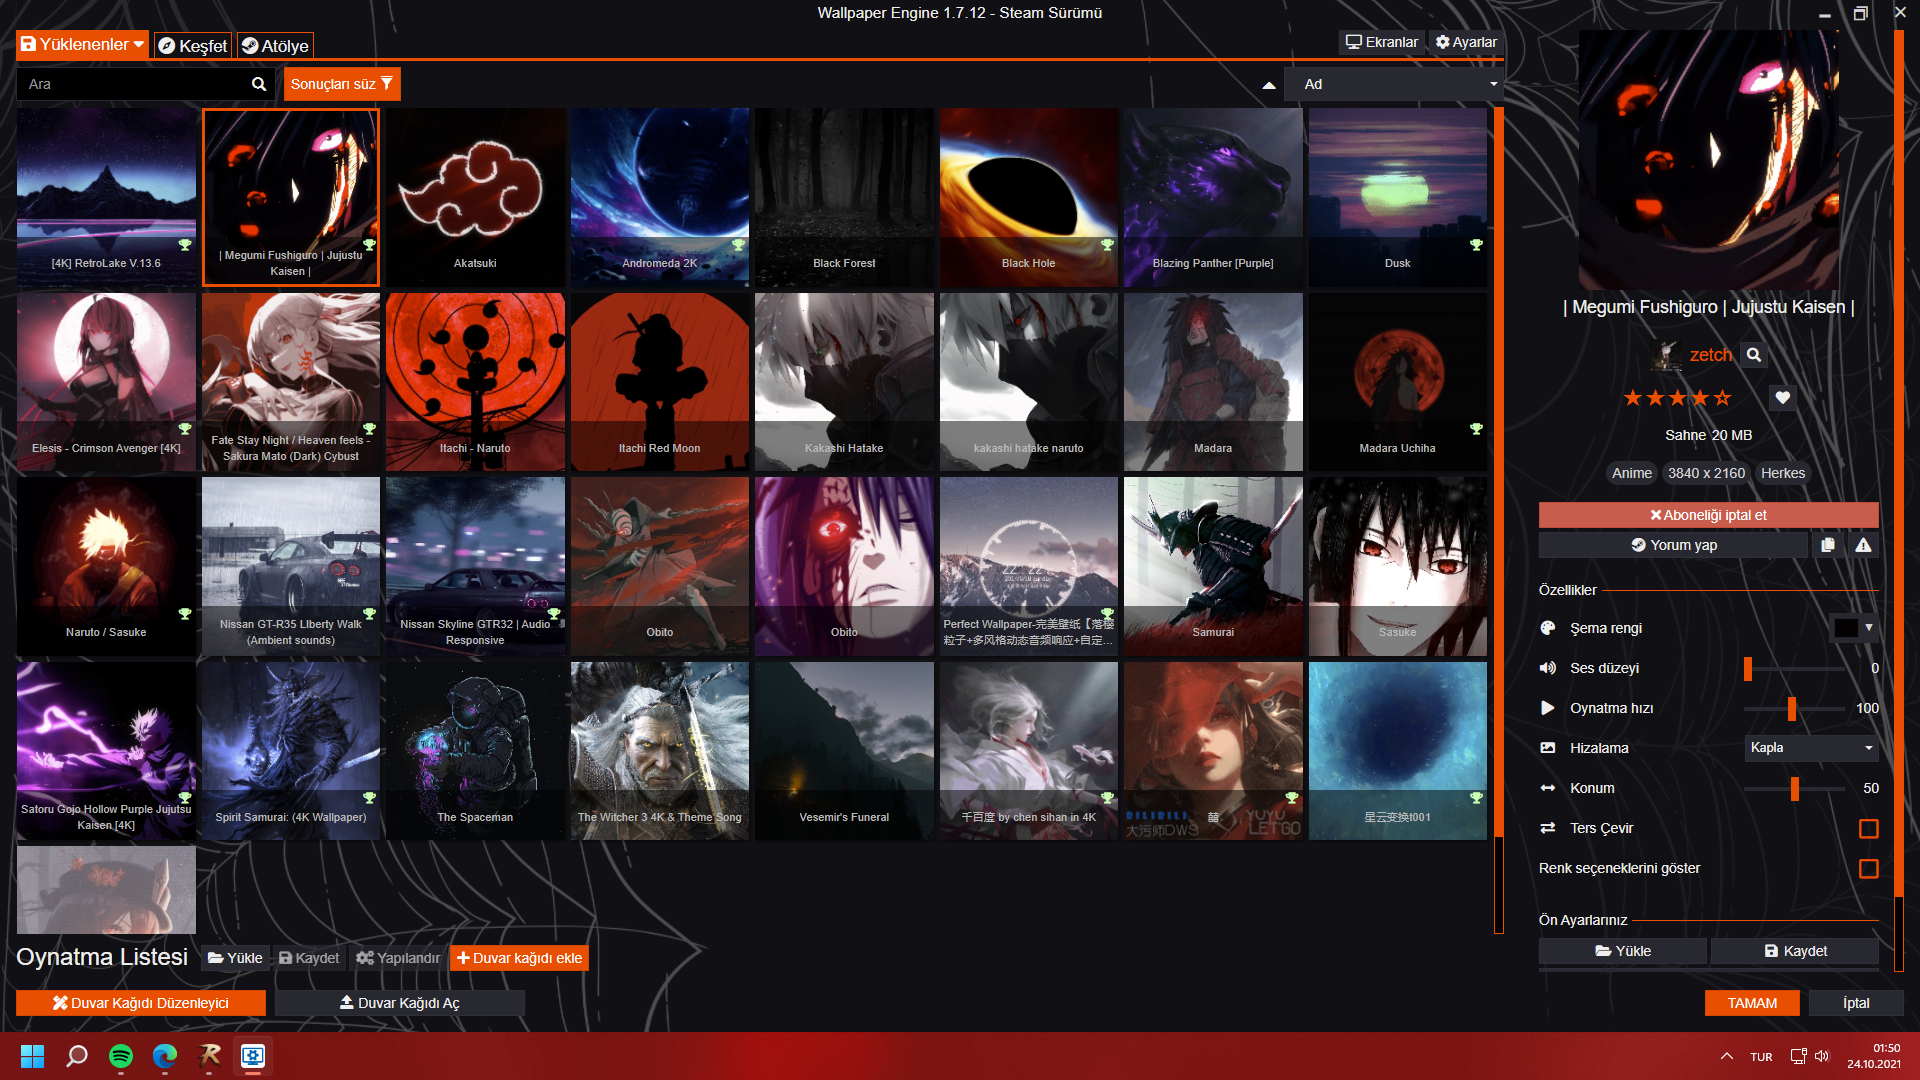Click the TAMAM button

[1752, 1003]
